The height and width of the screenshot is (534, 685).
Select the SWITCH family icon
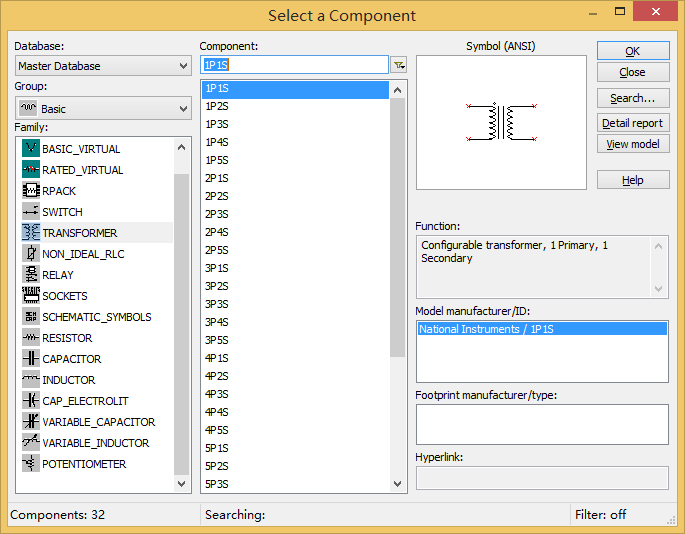pos(30,212)
